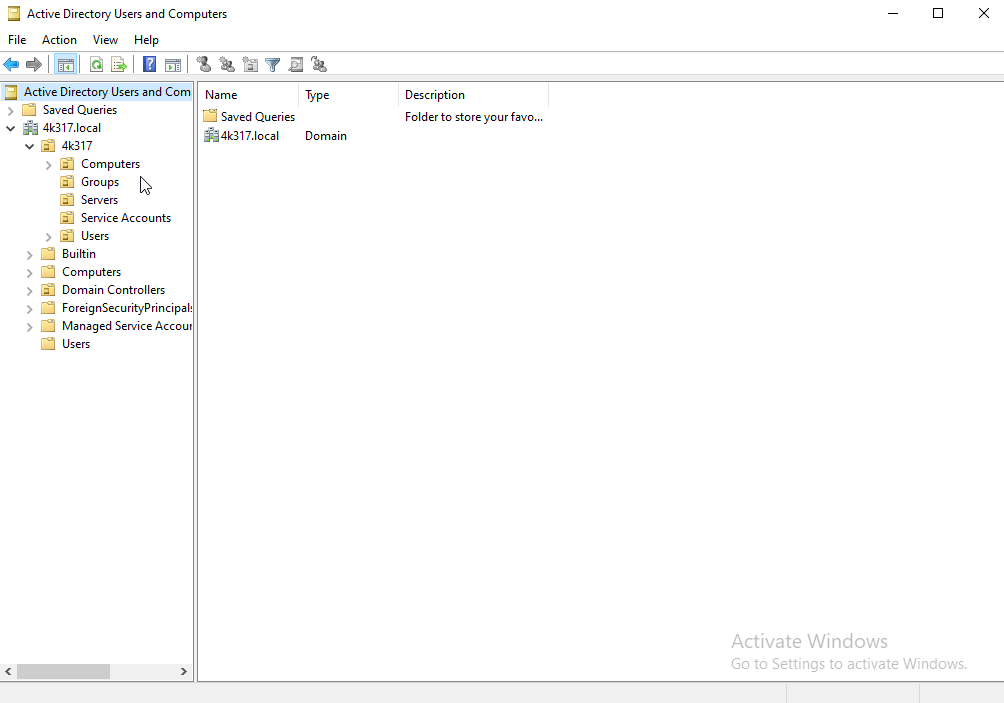Select 4k317.local entry in the list pane
The height and width of the screenshot is (703, 1004).
click(x=249, y=136)
